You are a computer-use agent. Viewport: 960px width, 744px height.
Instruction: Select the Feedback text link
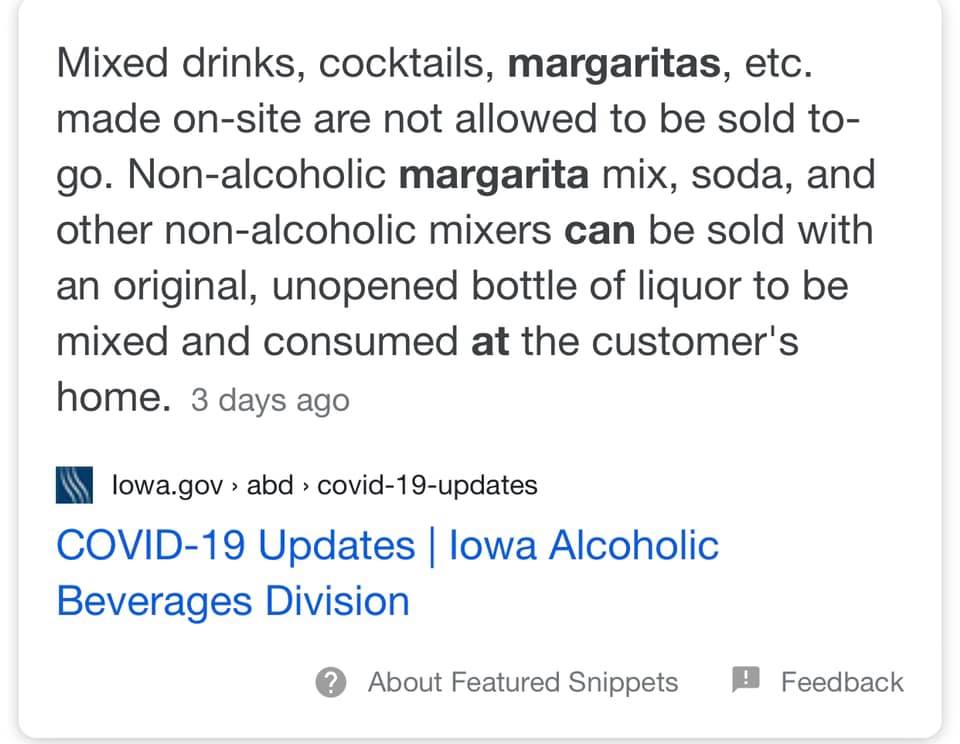pyautogui.click(x=842, y=682)
